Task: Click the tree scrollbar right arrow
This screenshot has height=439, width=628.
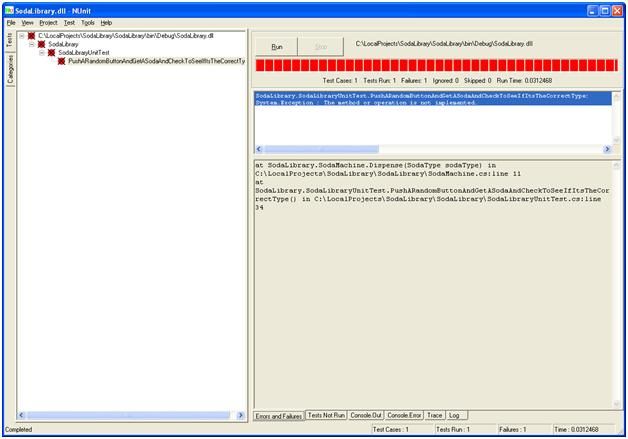Action: click(240, 415)
